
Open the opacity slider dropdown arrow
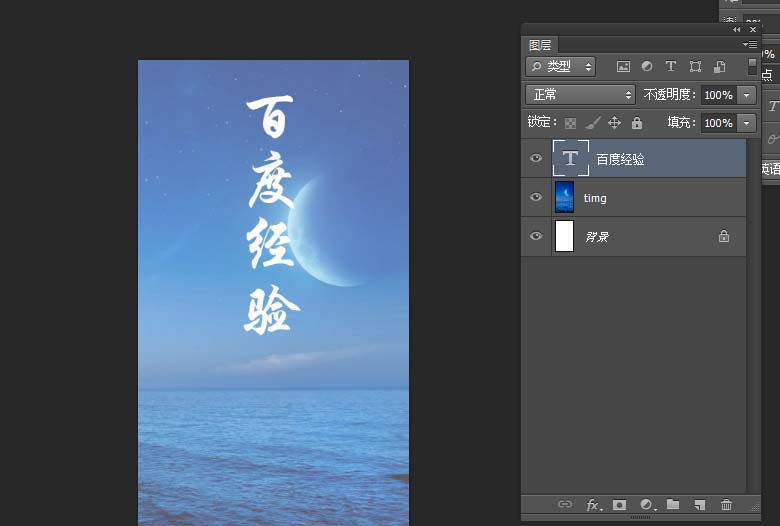tap(746, 95)
